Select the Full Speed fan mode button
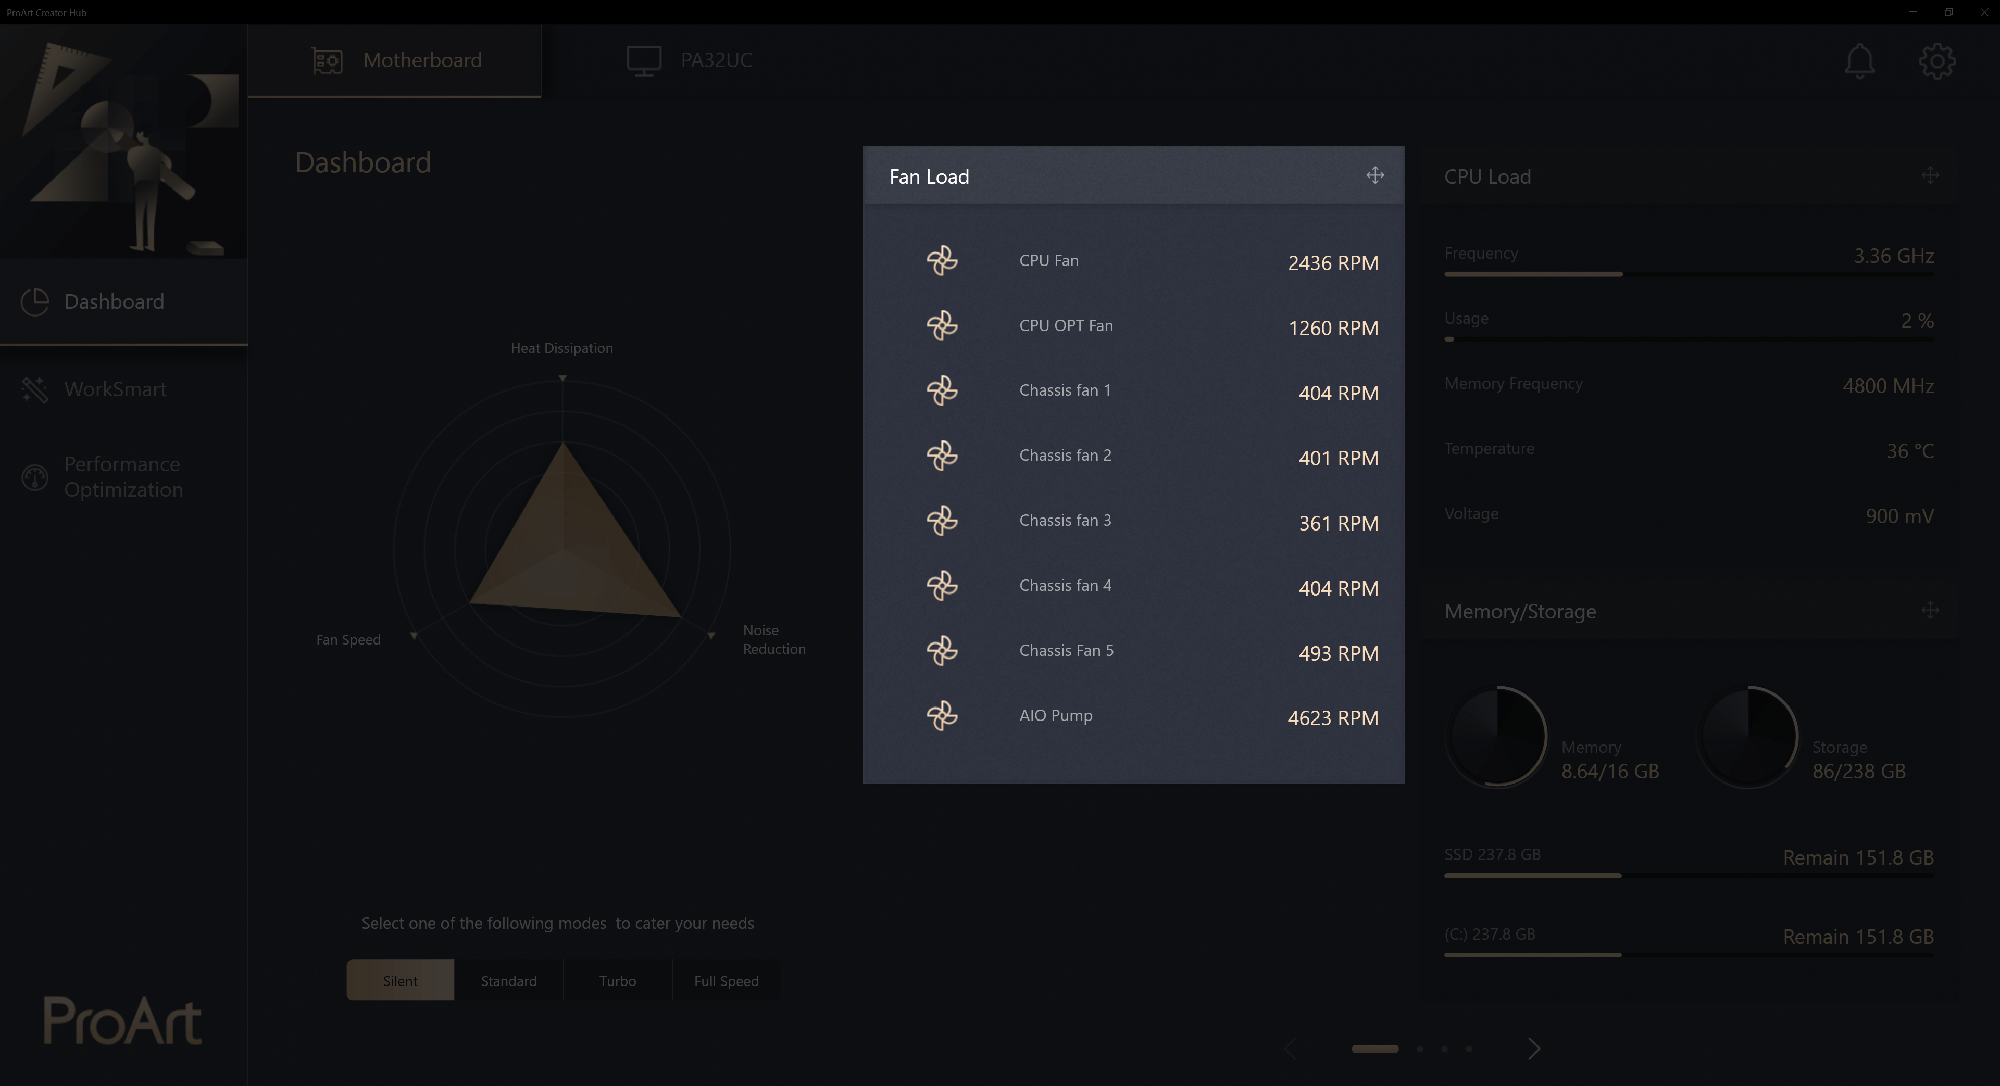This screenshot has height=1086, width=2000. 726,979
